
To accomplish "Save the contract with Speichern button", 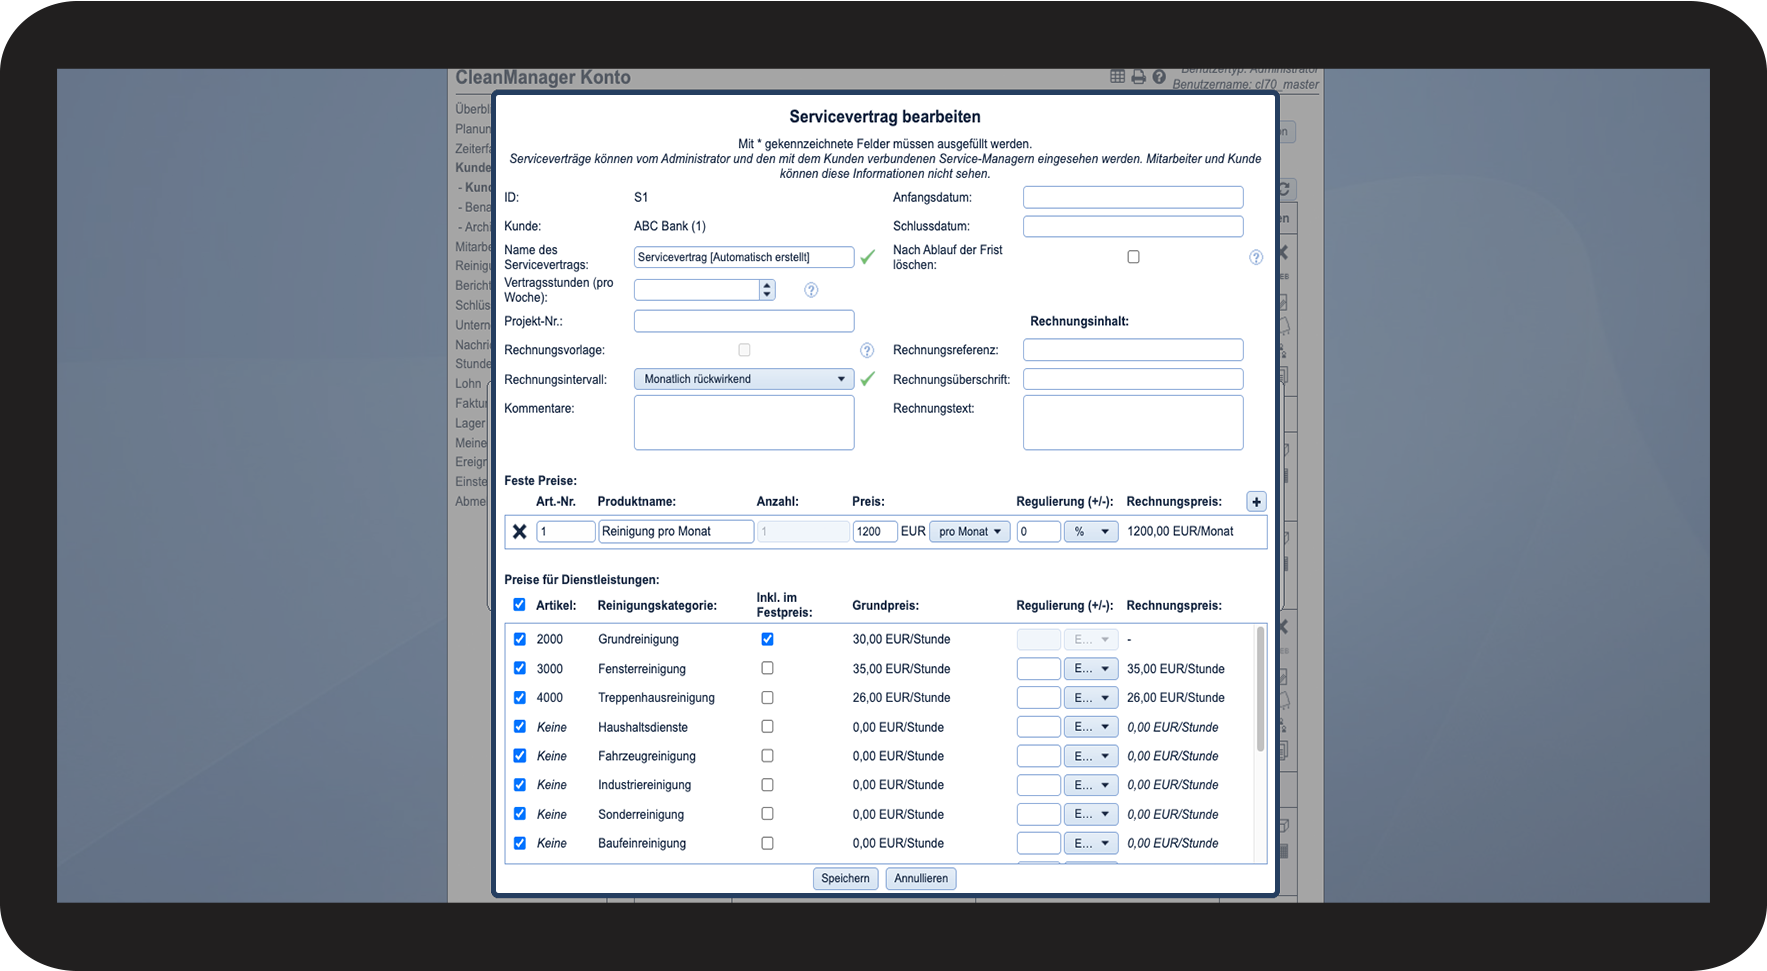I will (845, 879).
